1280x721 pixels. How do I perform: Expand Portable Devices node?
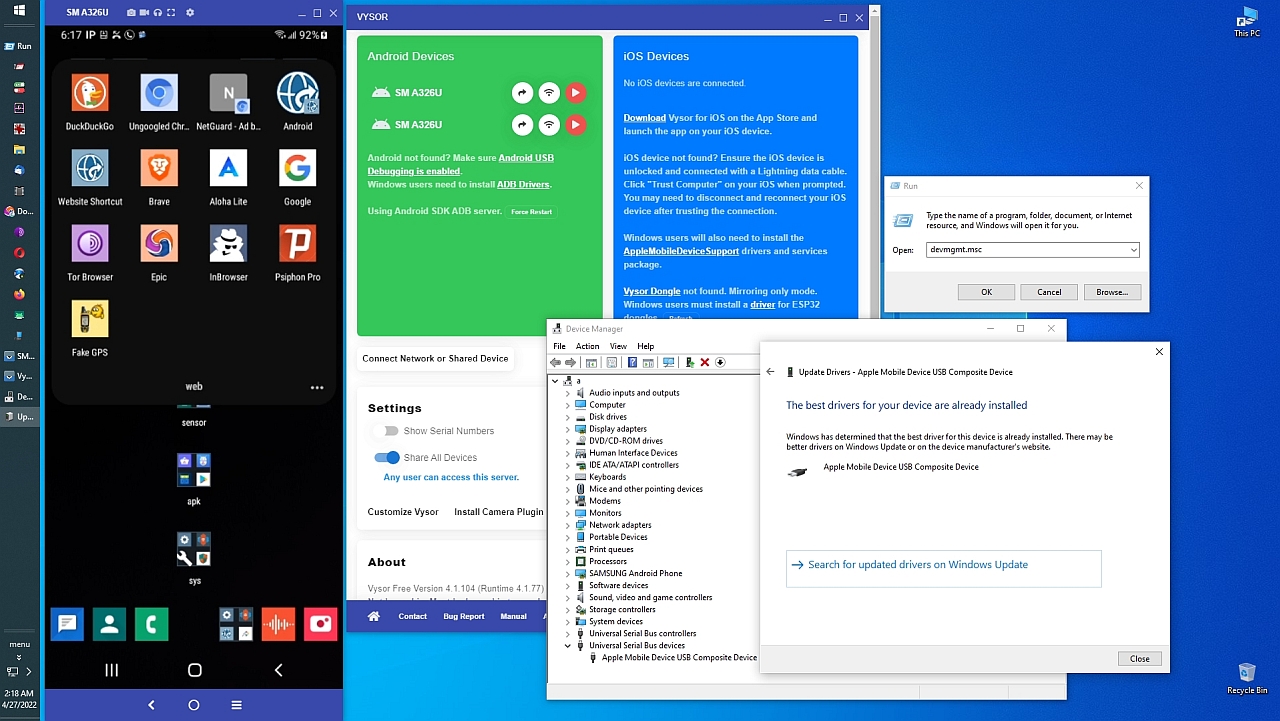(x=567, y=537)
